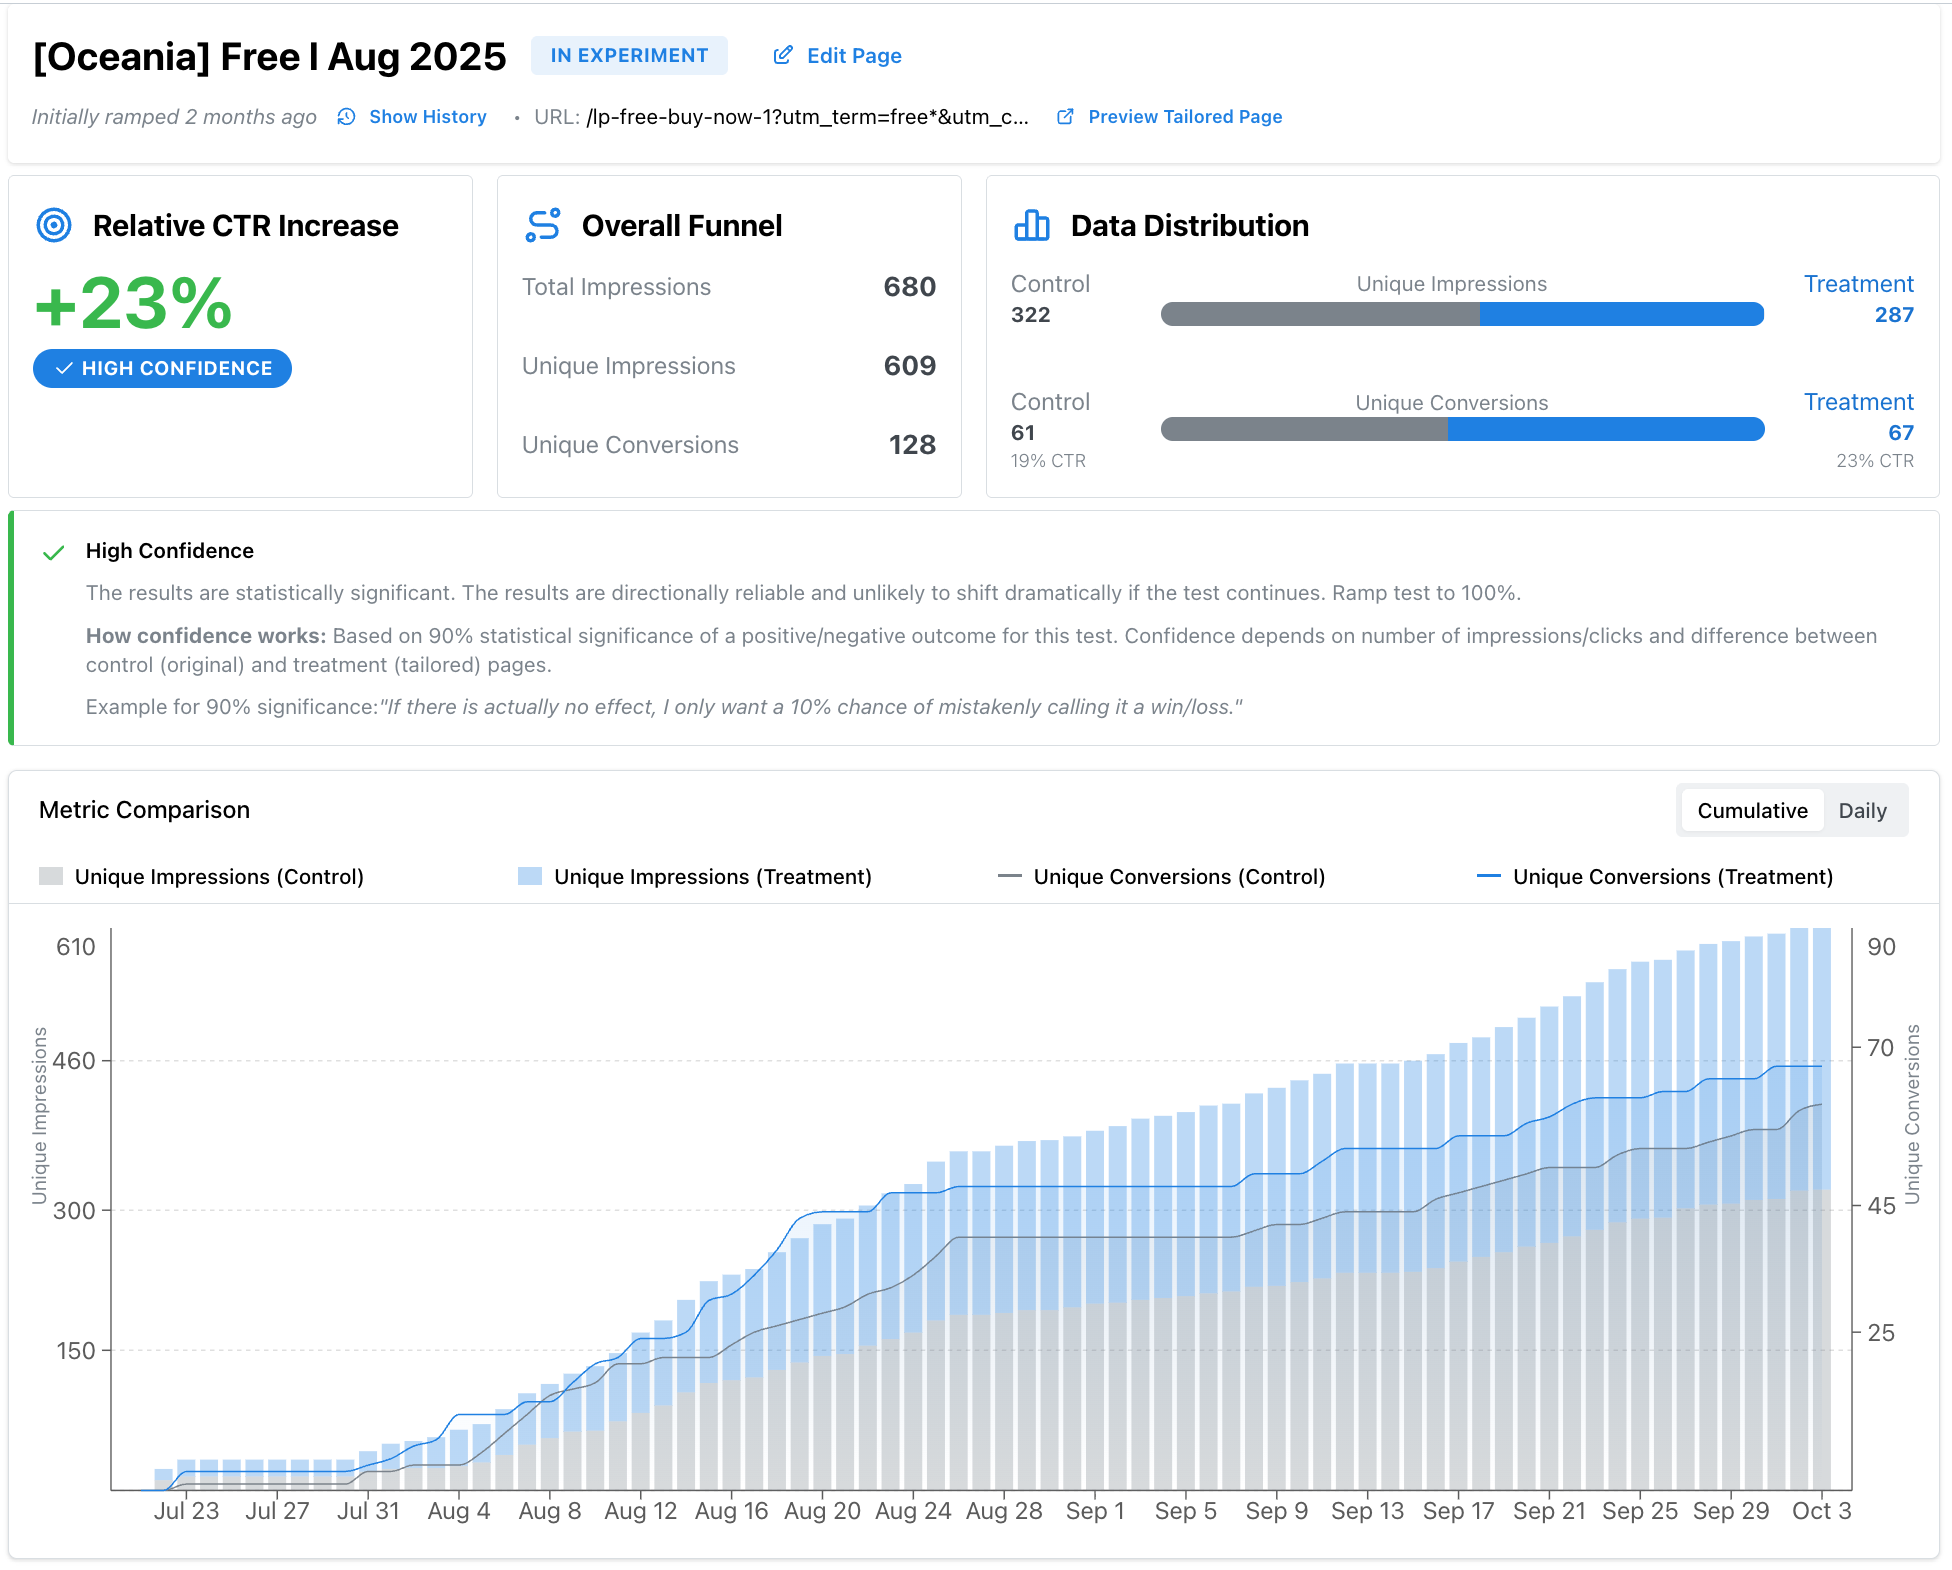
Task: Open the IN EXPERIMENT status selector
Action: click(x=629, y=55)
